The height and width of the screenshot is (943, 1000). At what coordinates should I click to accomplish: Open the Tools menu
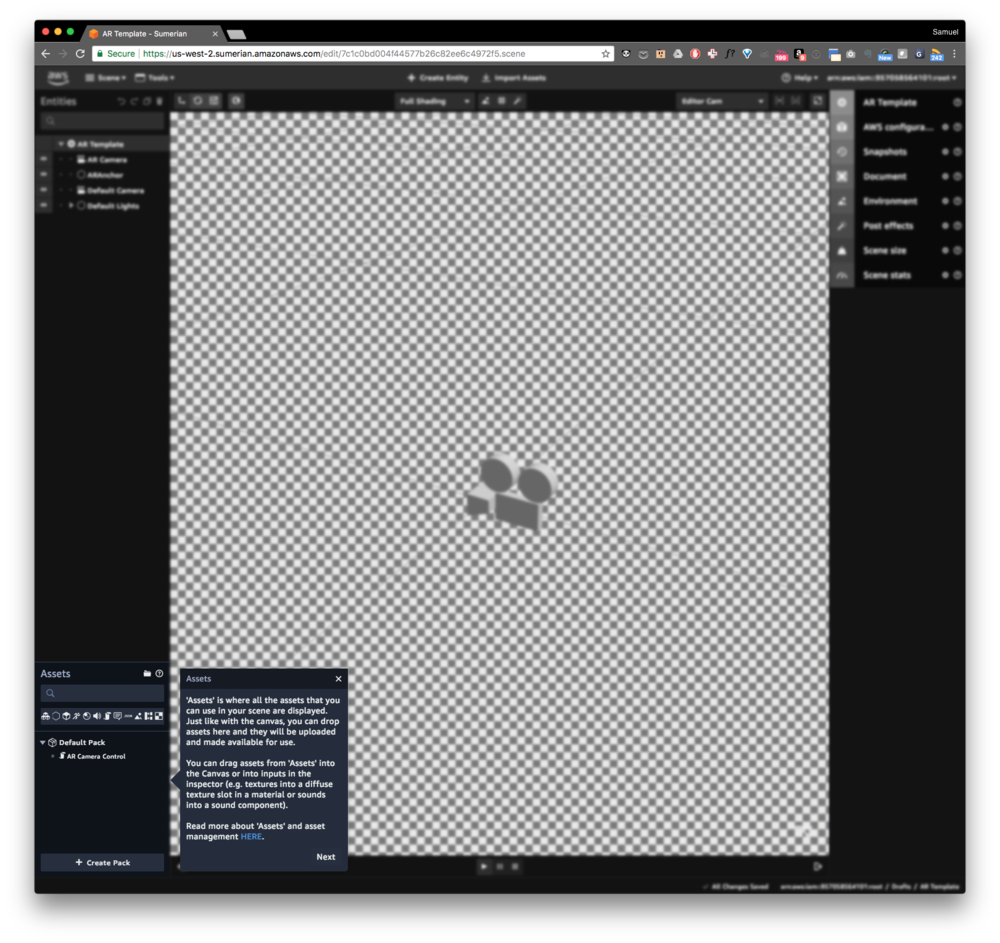[151, 77]
